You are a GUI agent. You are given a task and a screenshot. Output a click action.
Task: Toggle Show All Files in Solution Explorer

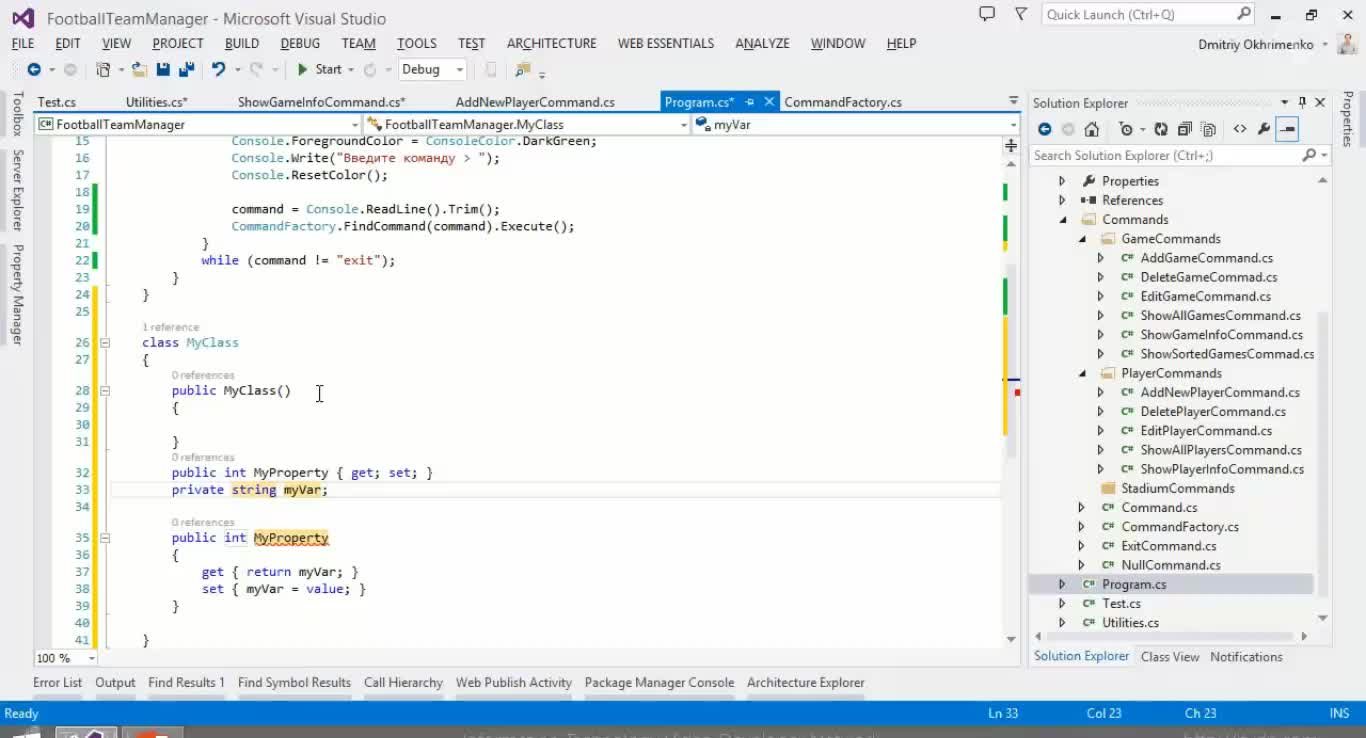pos(1208,129)
